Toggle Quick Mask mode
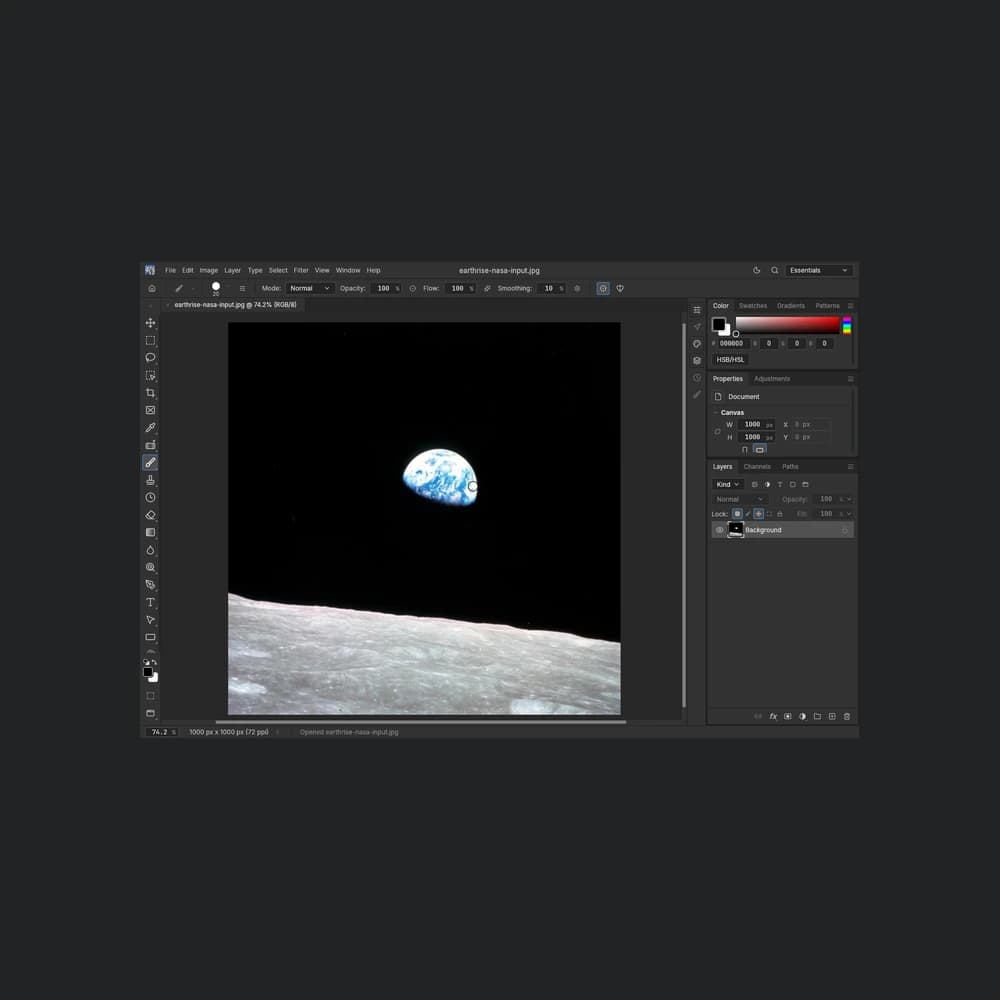1000x1000 pixels. coord(151,696)
